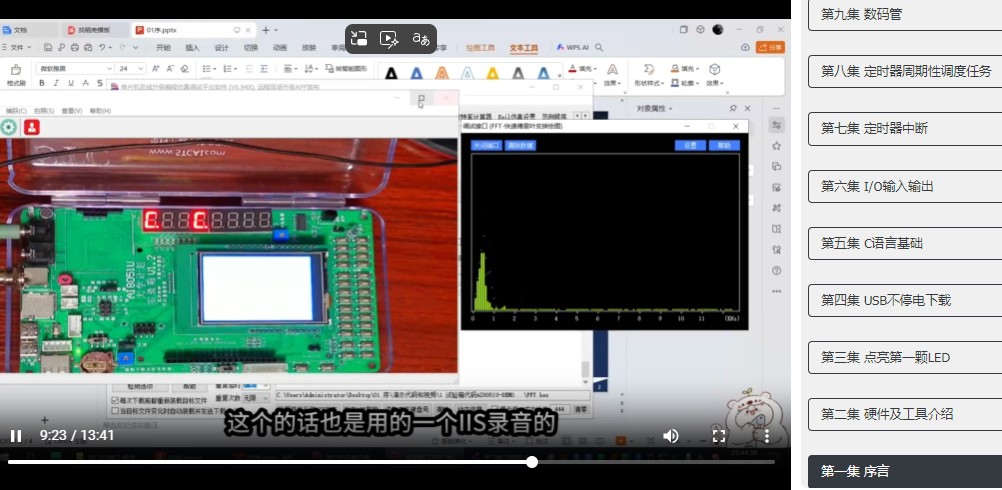Viewport: 1002px width, 490px height.
Task: Open the font size 24 dropdown
Action: [x=141, y=68]
